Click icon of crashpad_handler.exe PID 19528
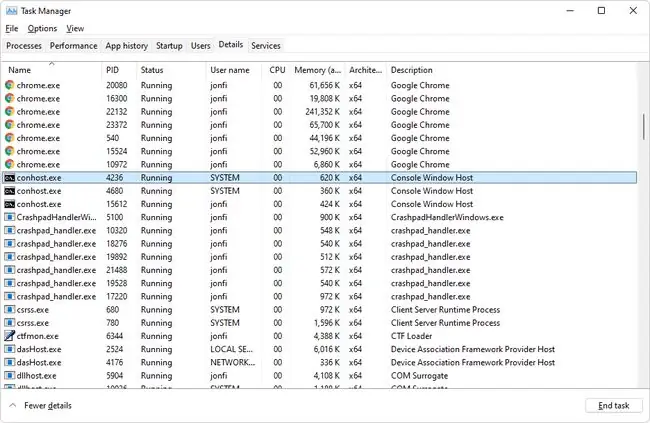The height and width of the screenshot is (423, 650). [x=10, y=284]
